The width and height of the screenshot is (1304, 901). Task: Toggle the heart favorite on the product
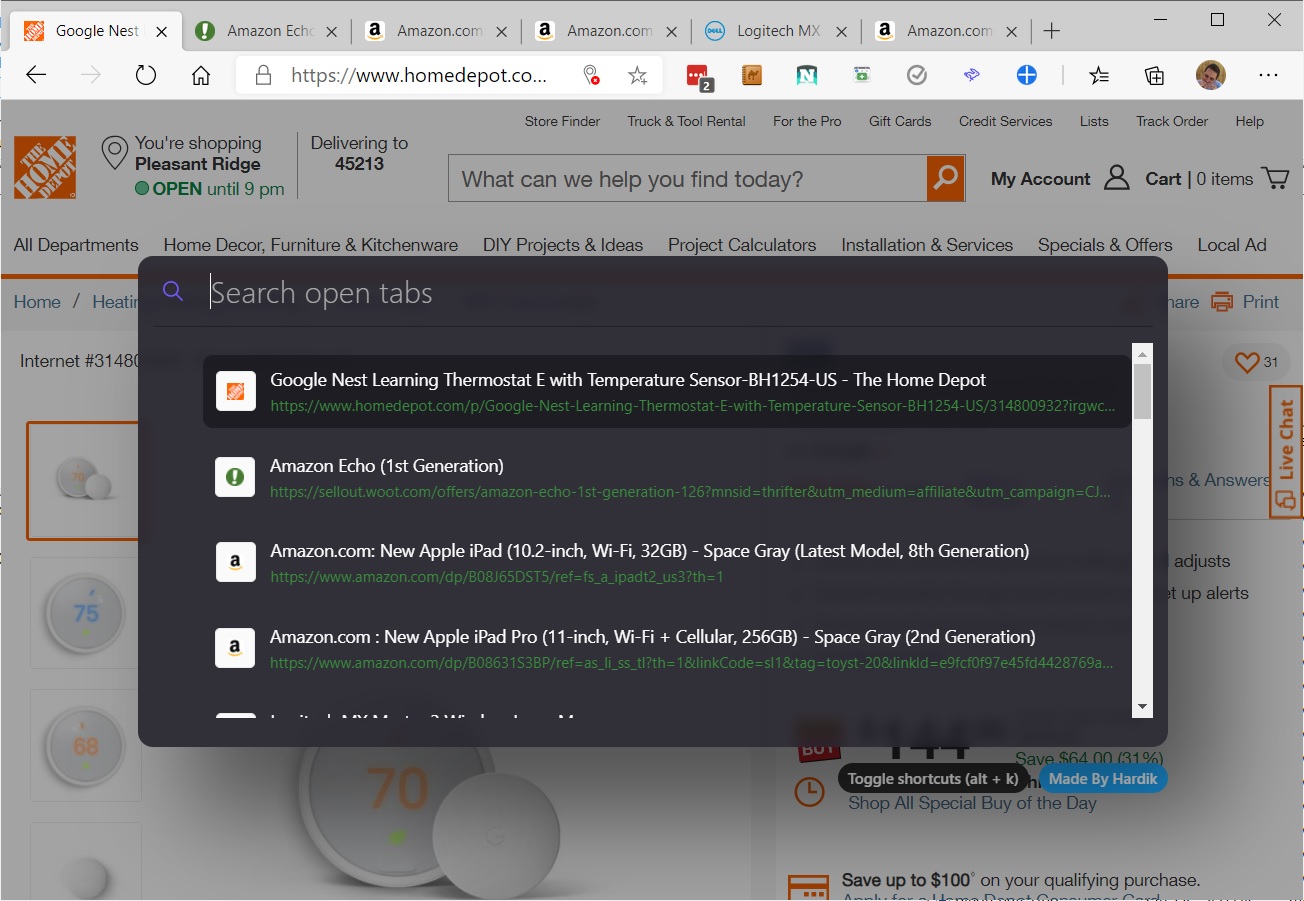[x=1247, y=362]
